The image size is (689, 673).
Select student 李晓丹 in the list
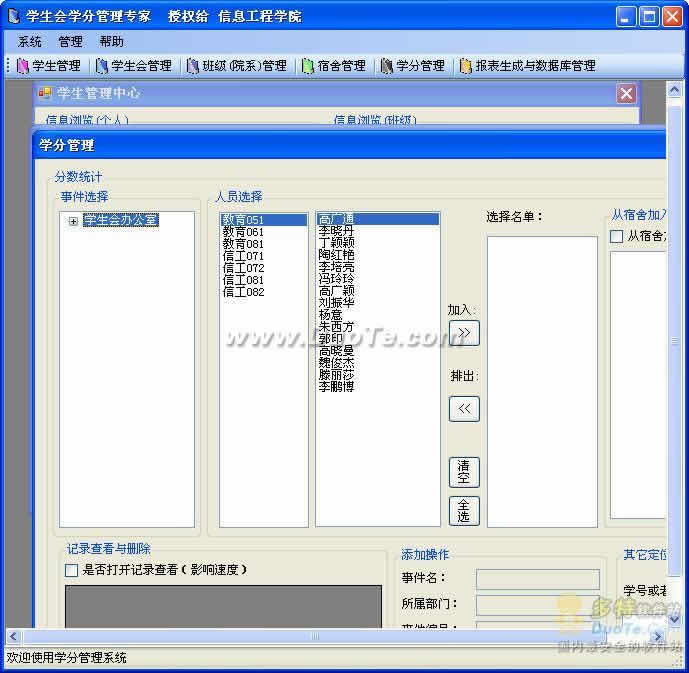pyautogui.click(x=336, y=231)
